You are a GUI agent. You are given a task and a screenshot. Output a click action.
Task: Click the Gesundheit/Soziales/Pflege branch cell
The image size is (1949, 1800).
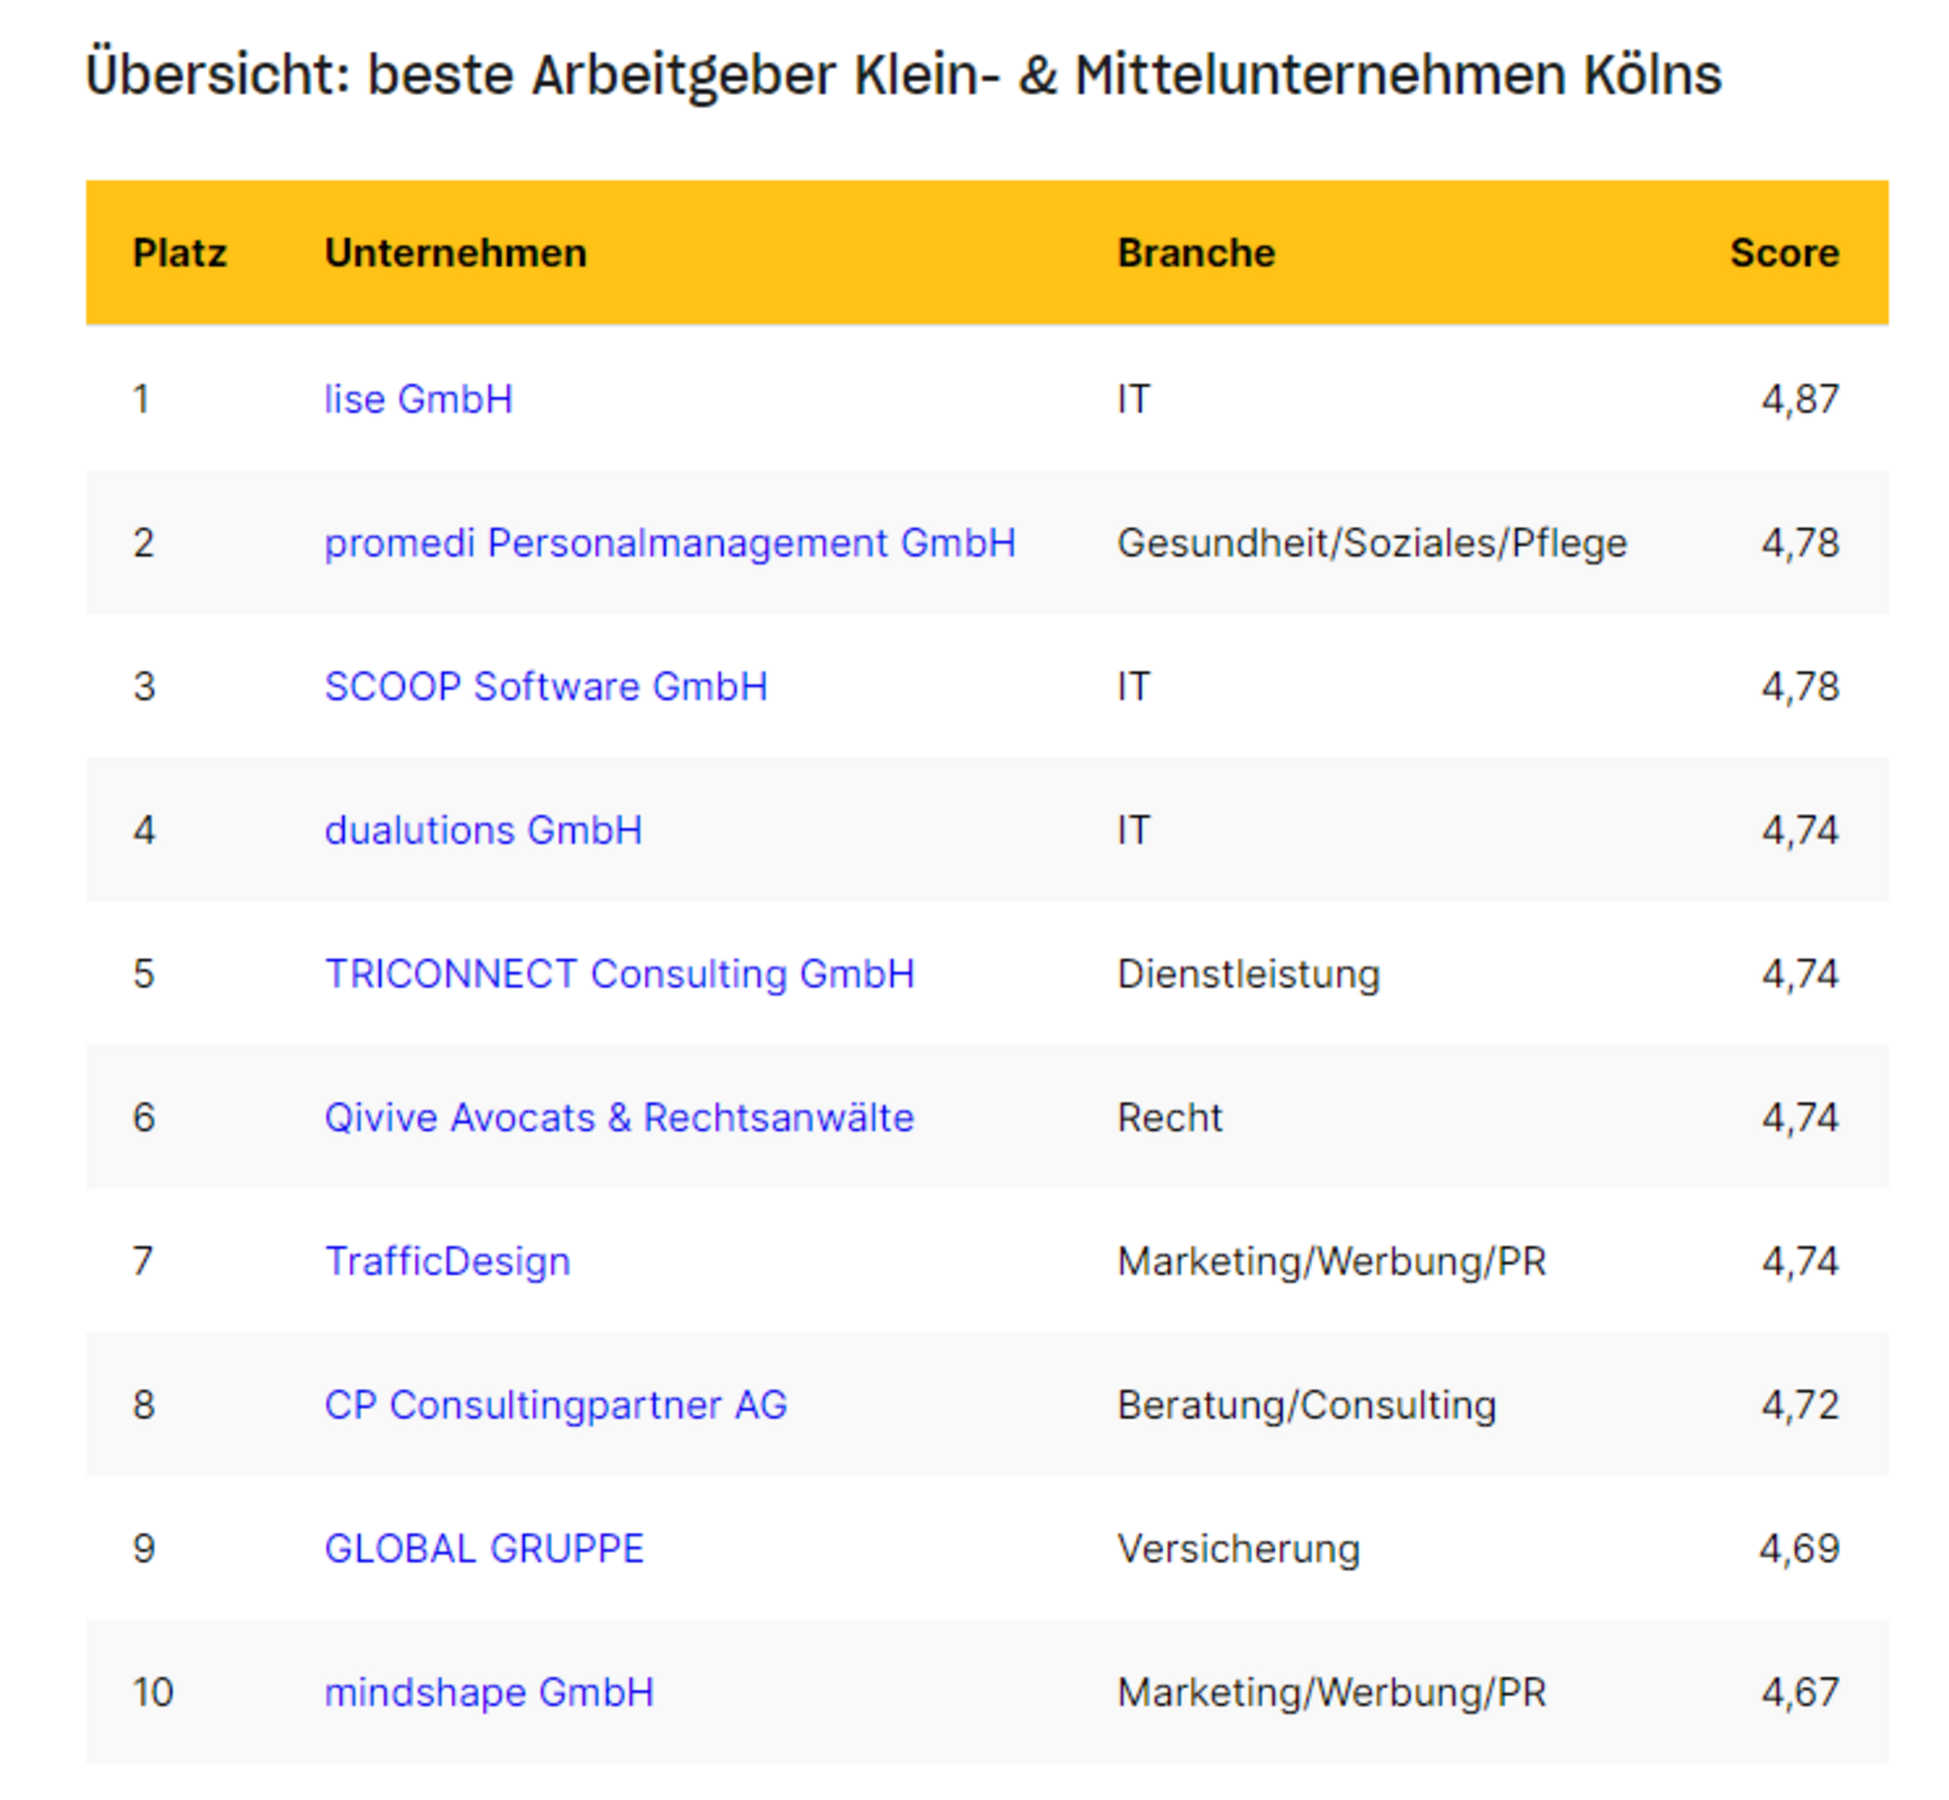pos(1371,543)
